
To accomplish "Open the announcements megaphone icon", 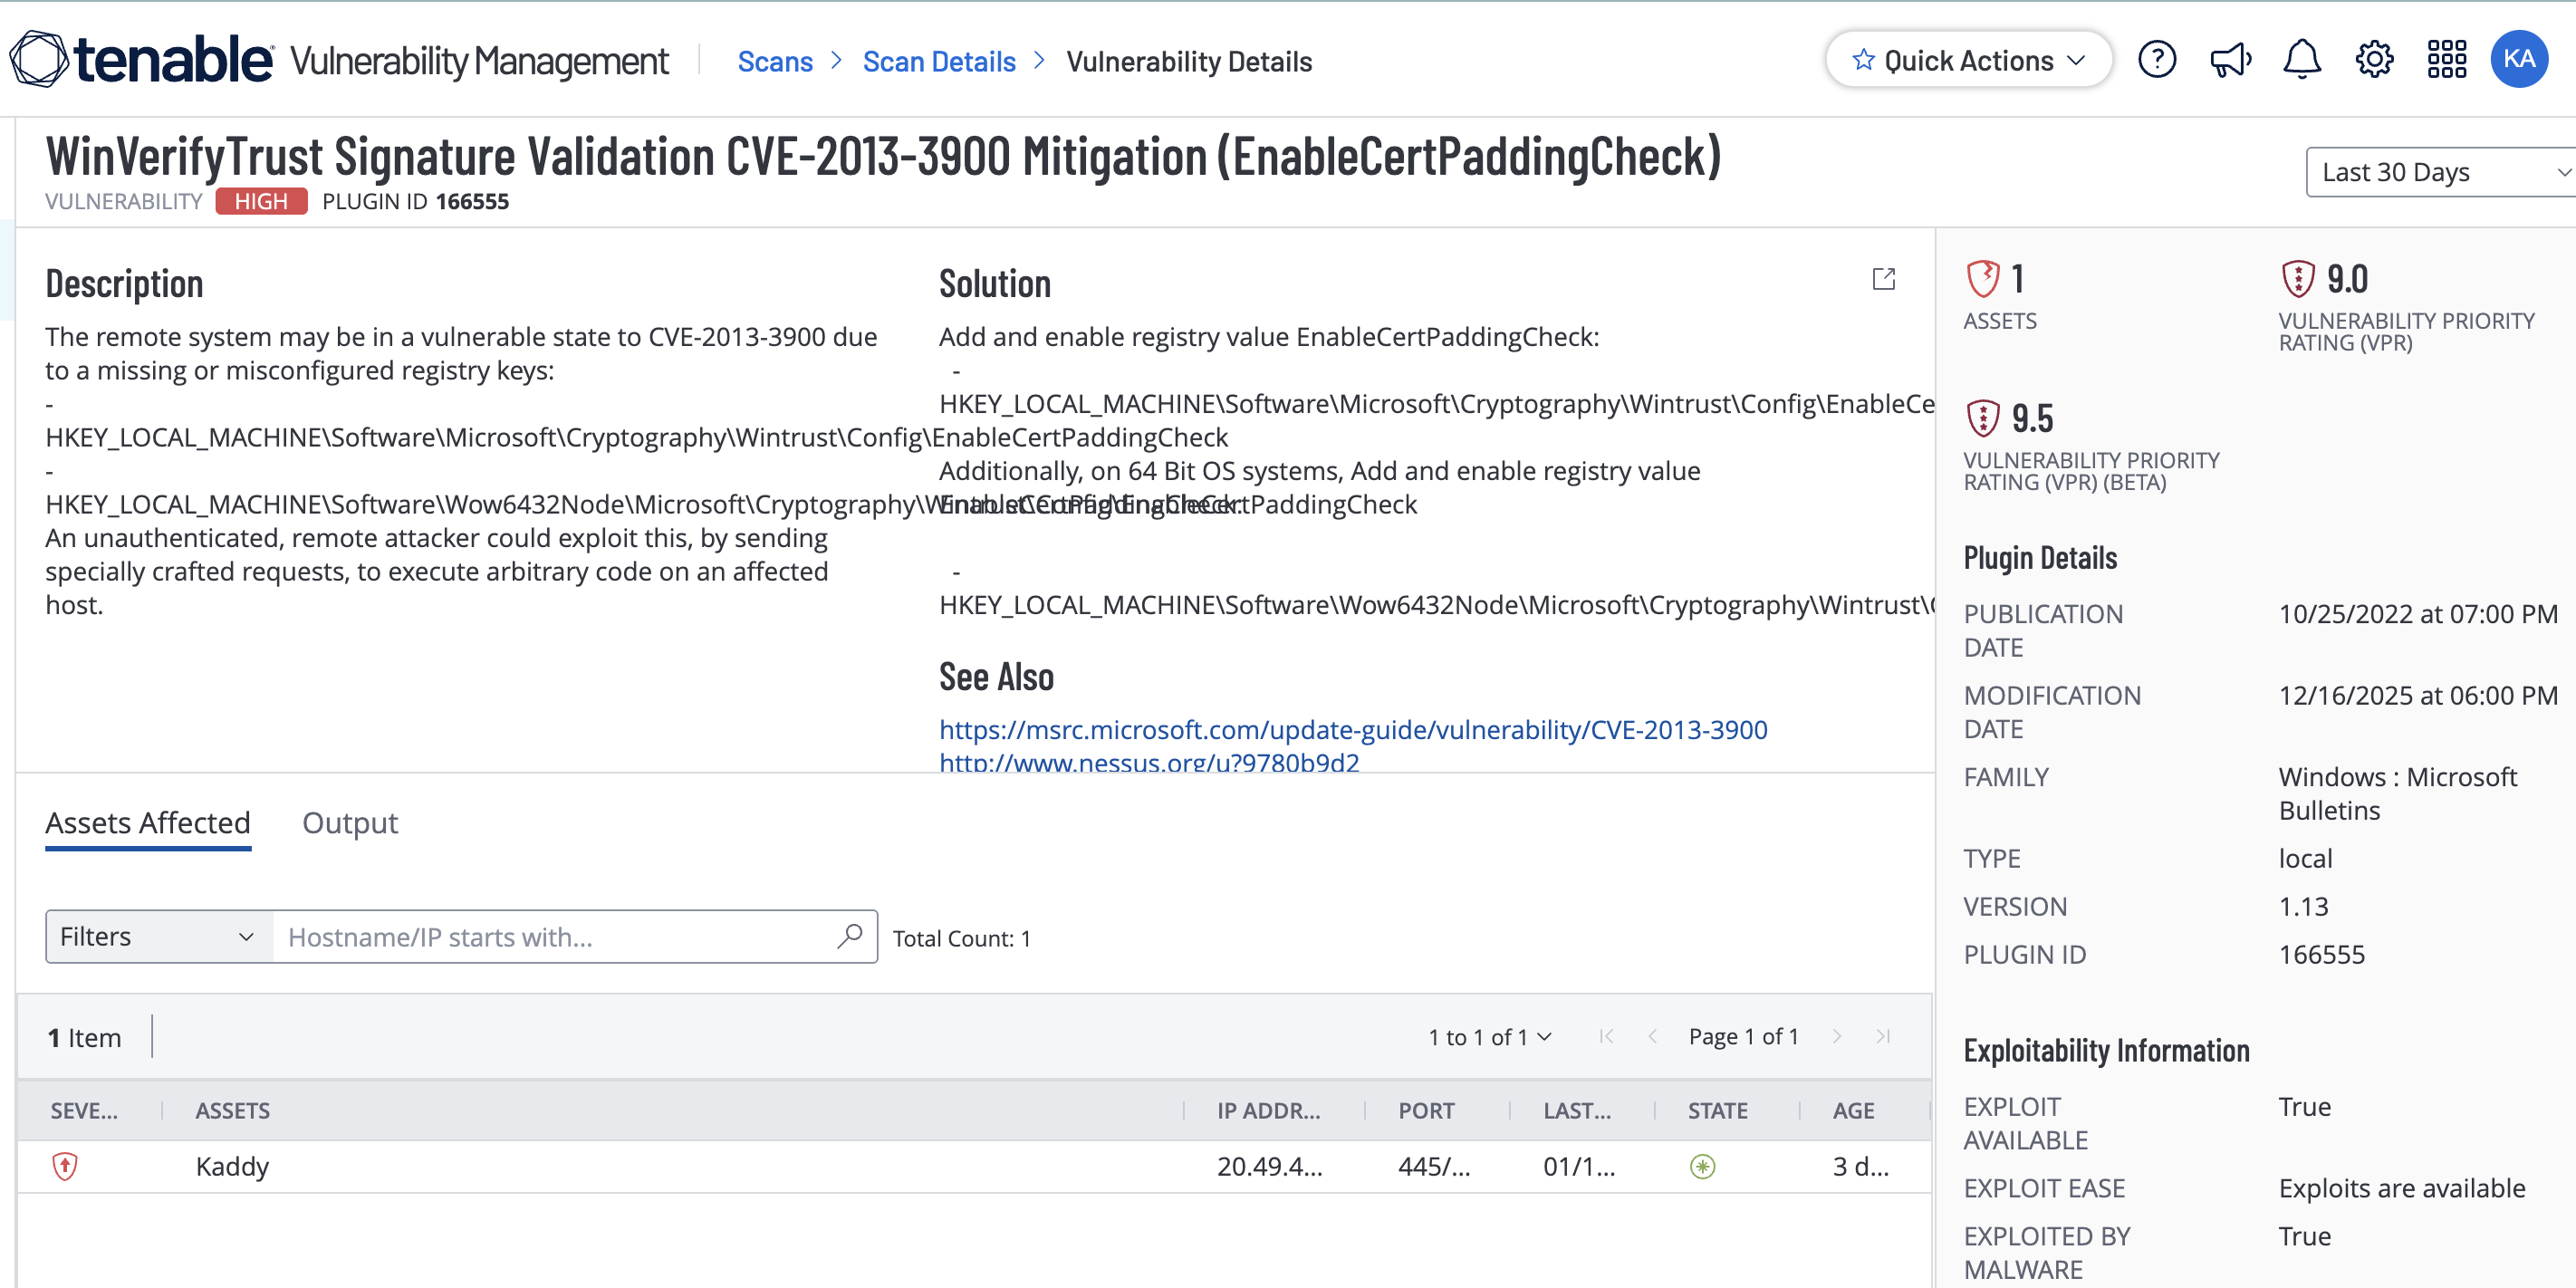I will (2230, 60).
